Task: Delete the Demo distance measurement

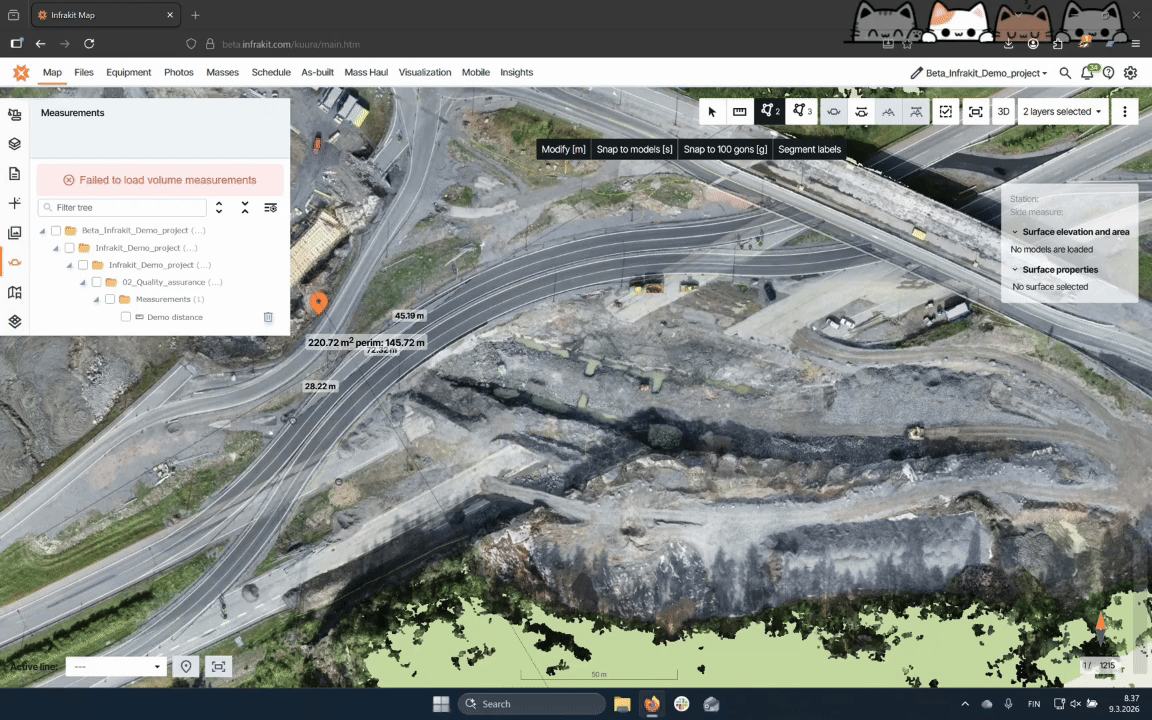Action: 268,317
